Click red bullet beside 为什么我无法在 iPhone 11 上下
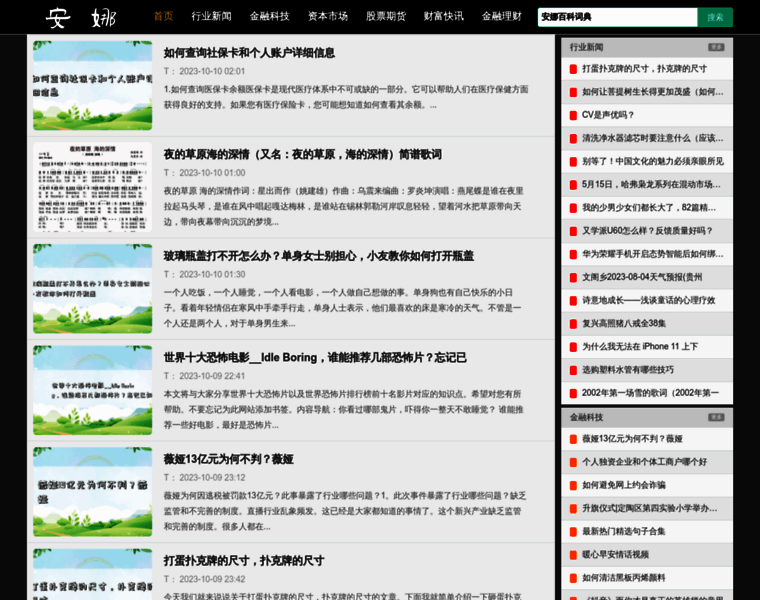 (573, 347)
